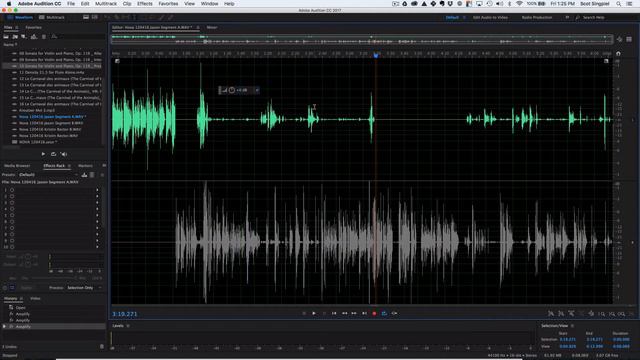Open the Effects menu

[x=144, y=4]
